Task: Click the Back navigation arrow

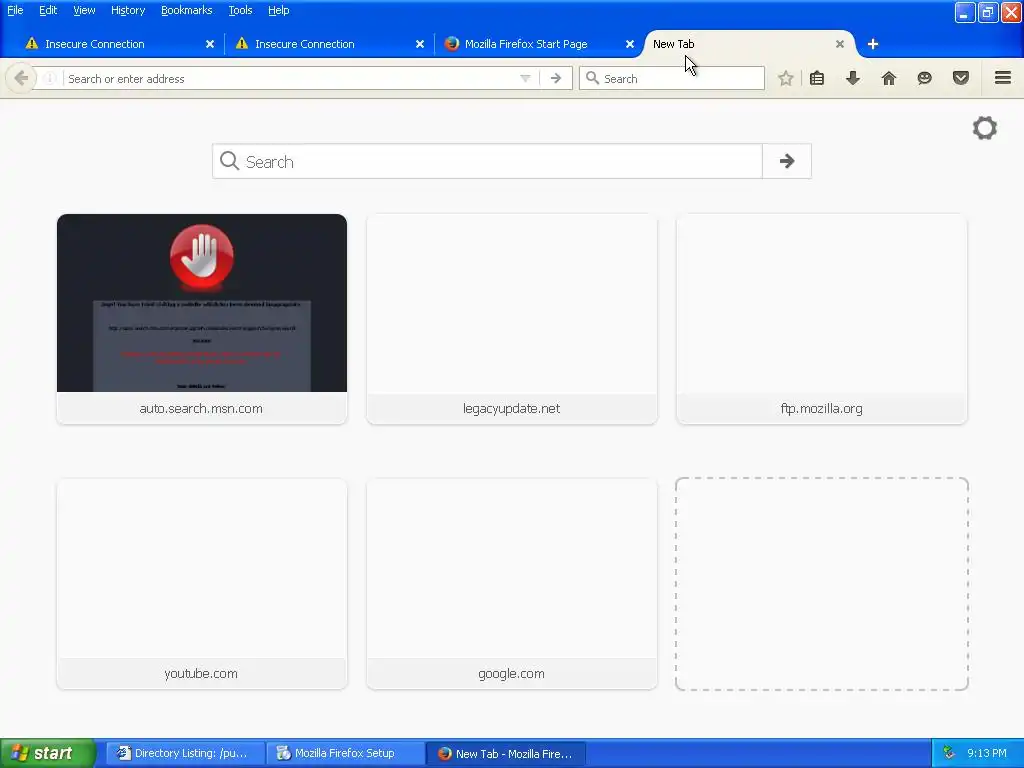Action: click(21, 78)
